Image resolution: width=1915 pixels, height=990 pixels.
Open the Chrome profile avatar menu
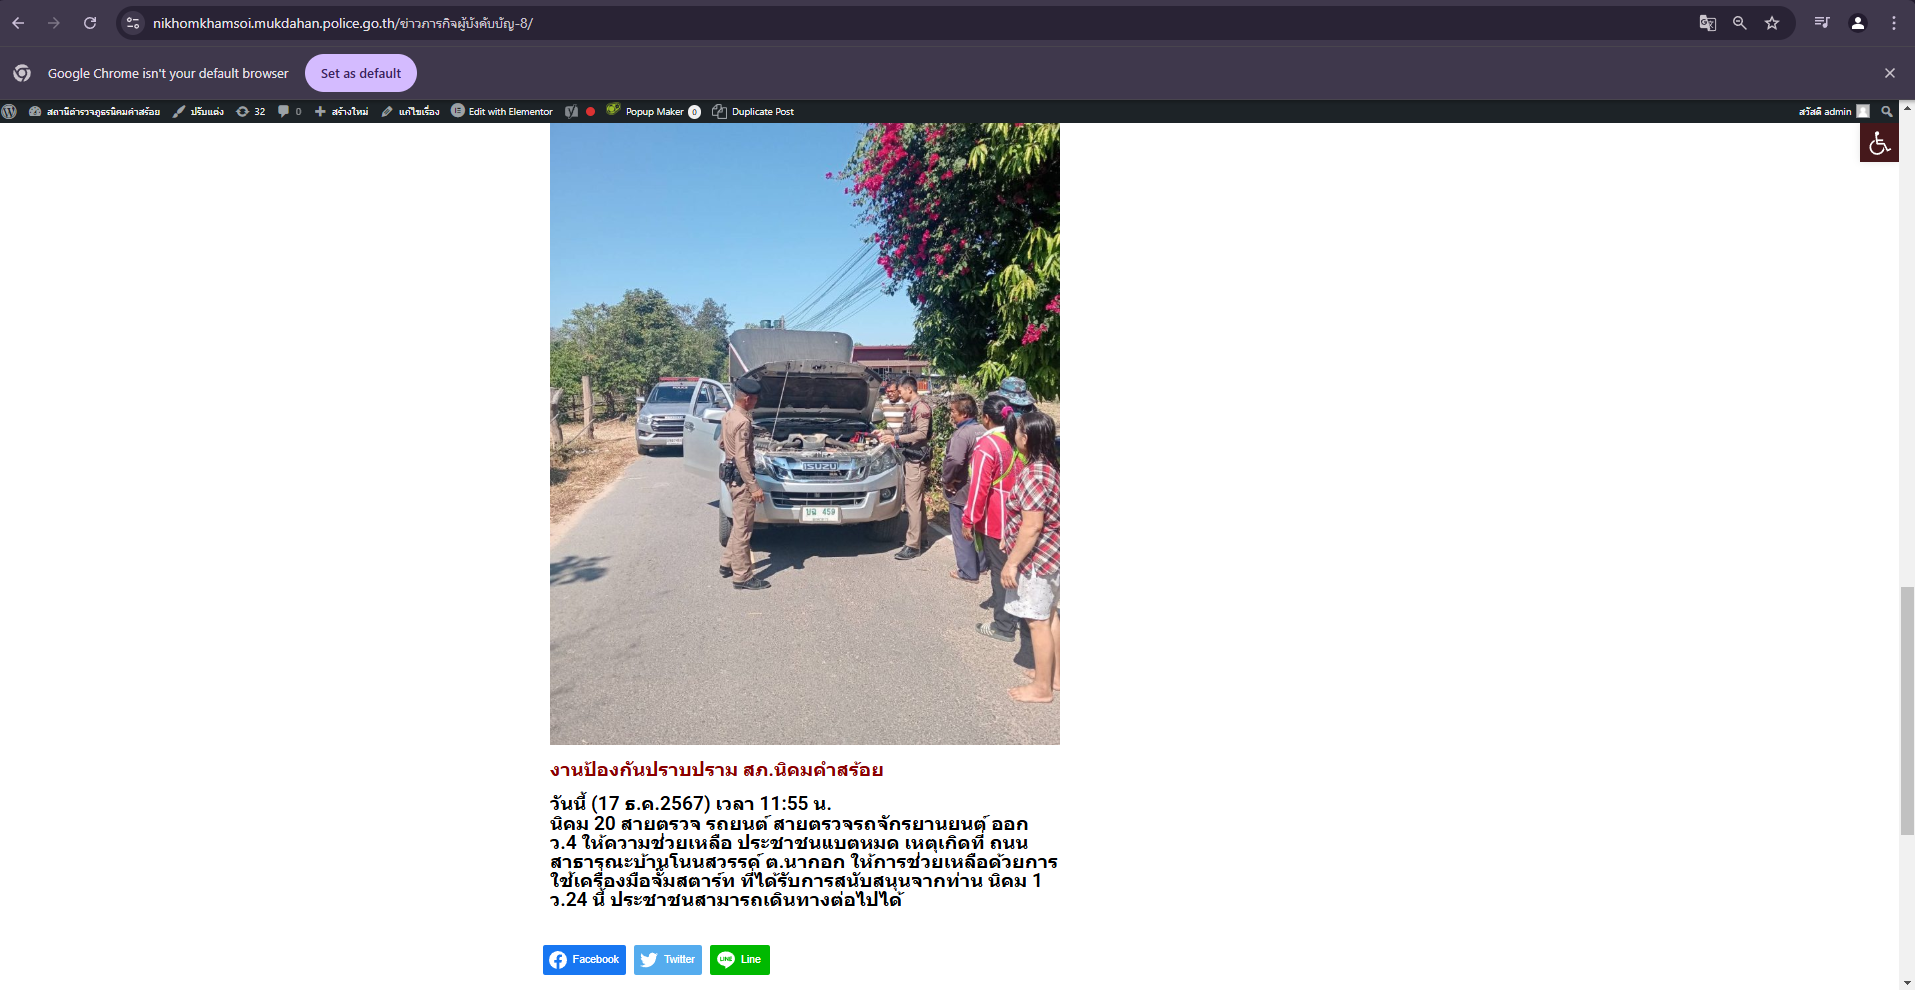tap(1858, 23)
